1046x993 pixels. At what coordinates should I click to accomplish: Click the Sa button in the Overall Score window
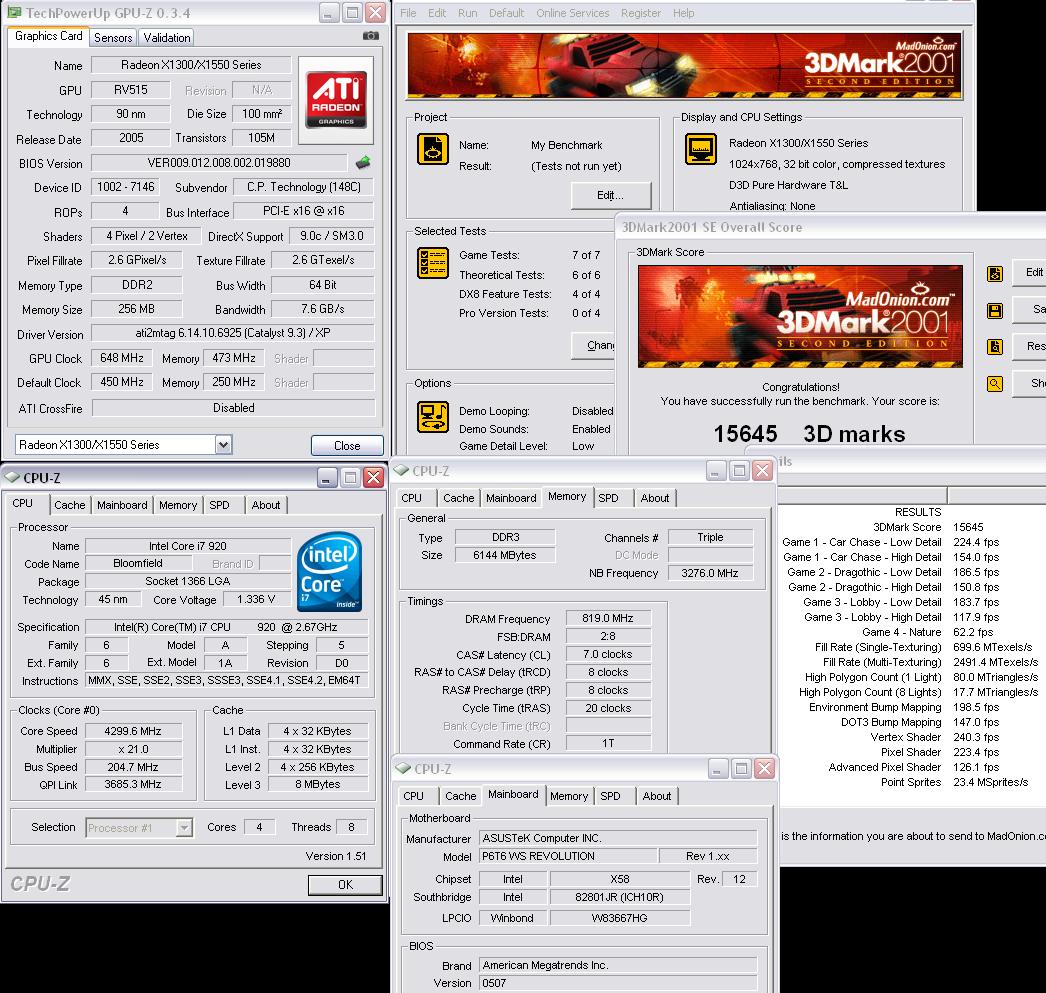[1030, 309]
